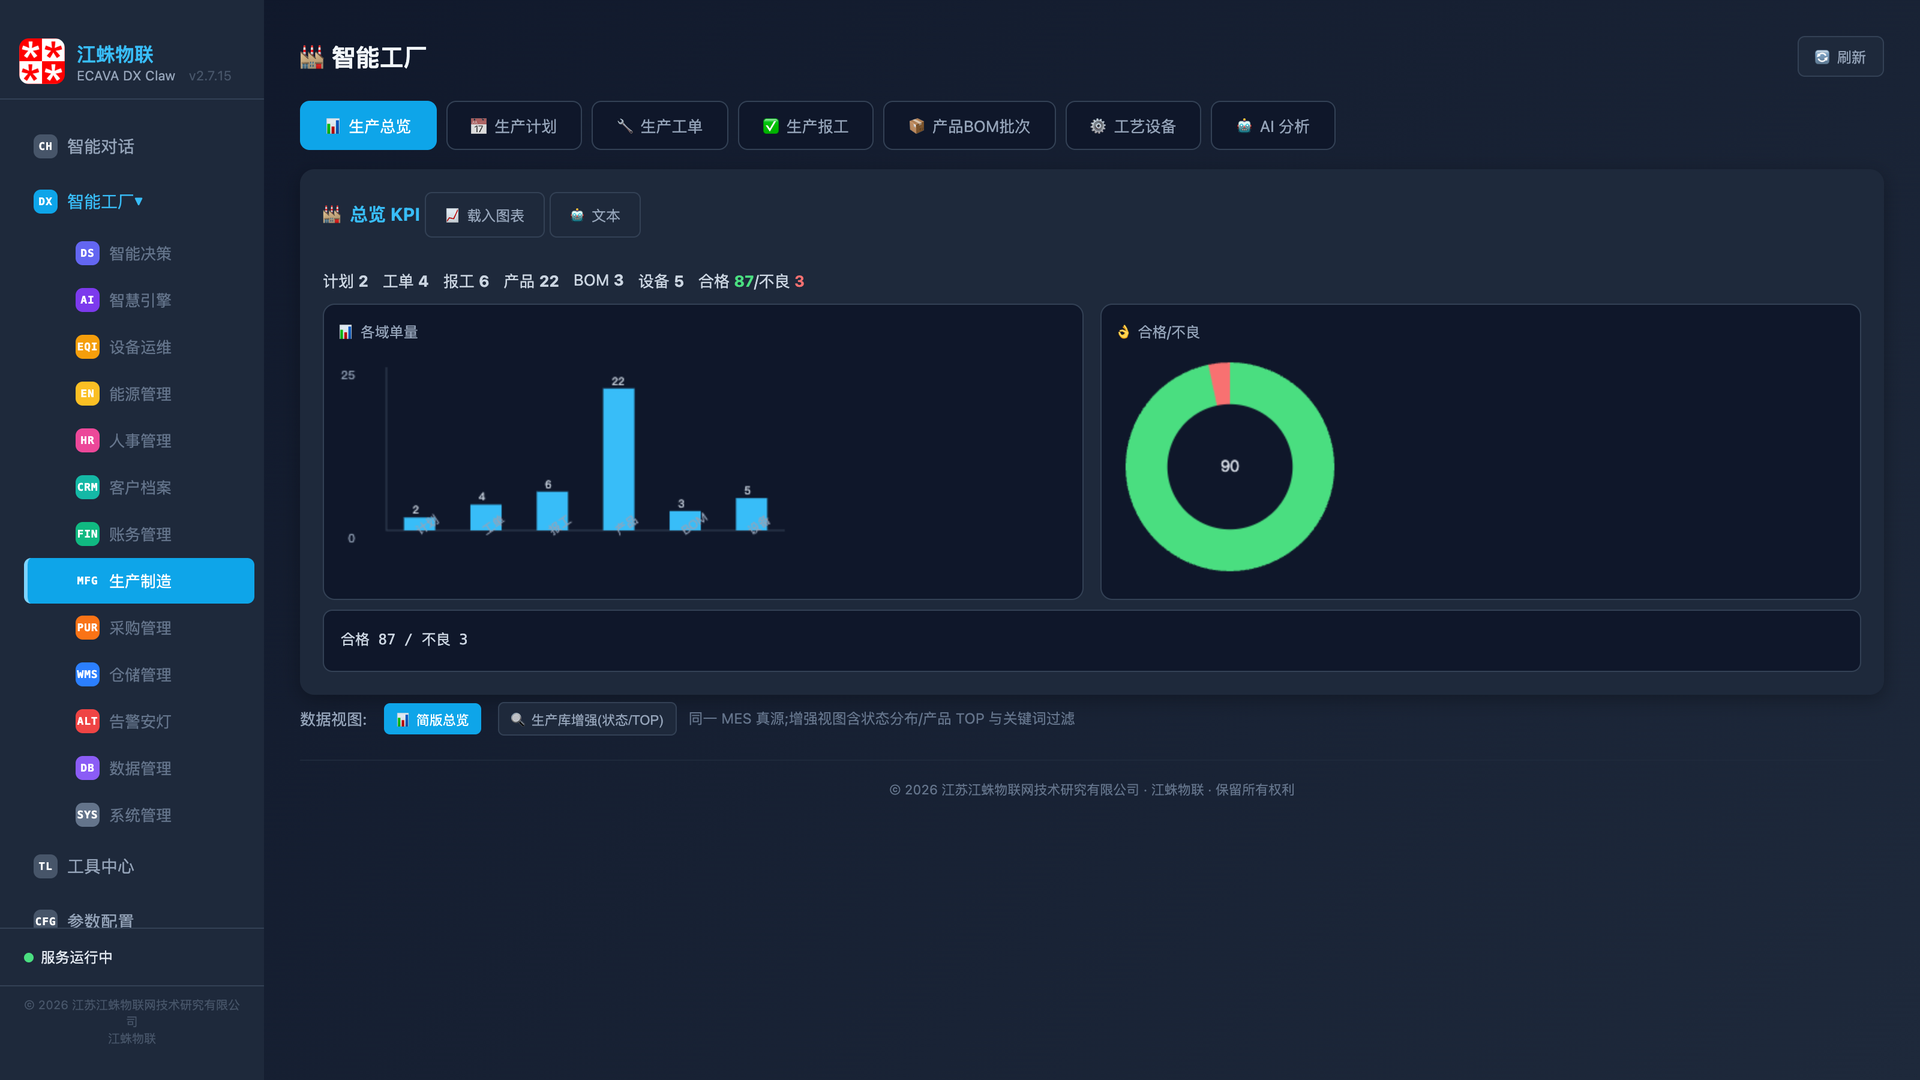Switch to the AI 分析 tab
1920x1080 pixels.
1273,126
